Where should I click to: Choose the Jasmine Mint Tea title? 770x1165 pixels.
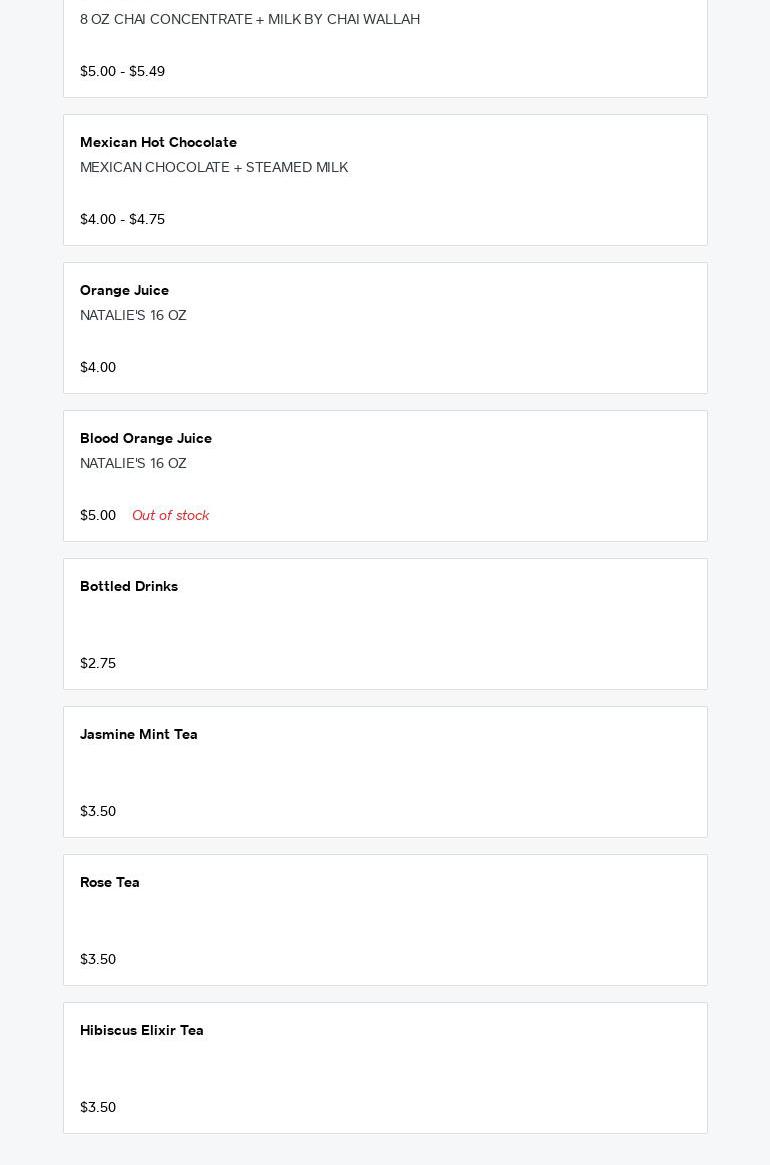139,735
